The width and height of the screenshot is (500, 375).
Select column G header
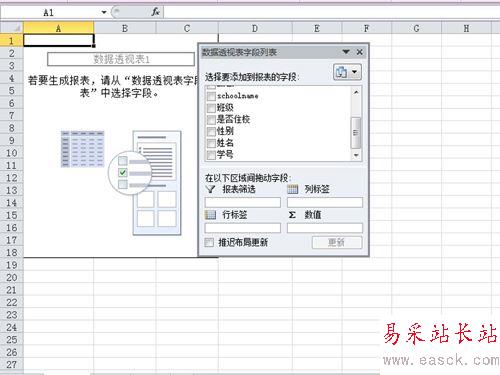416,28
